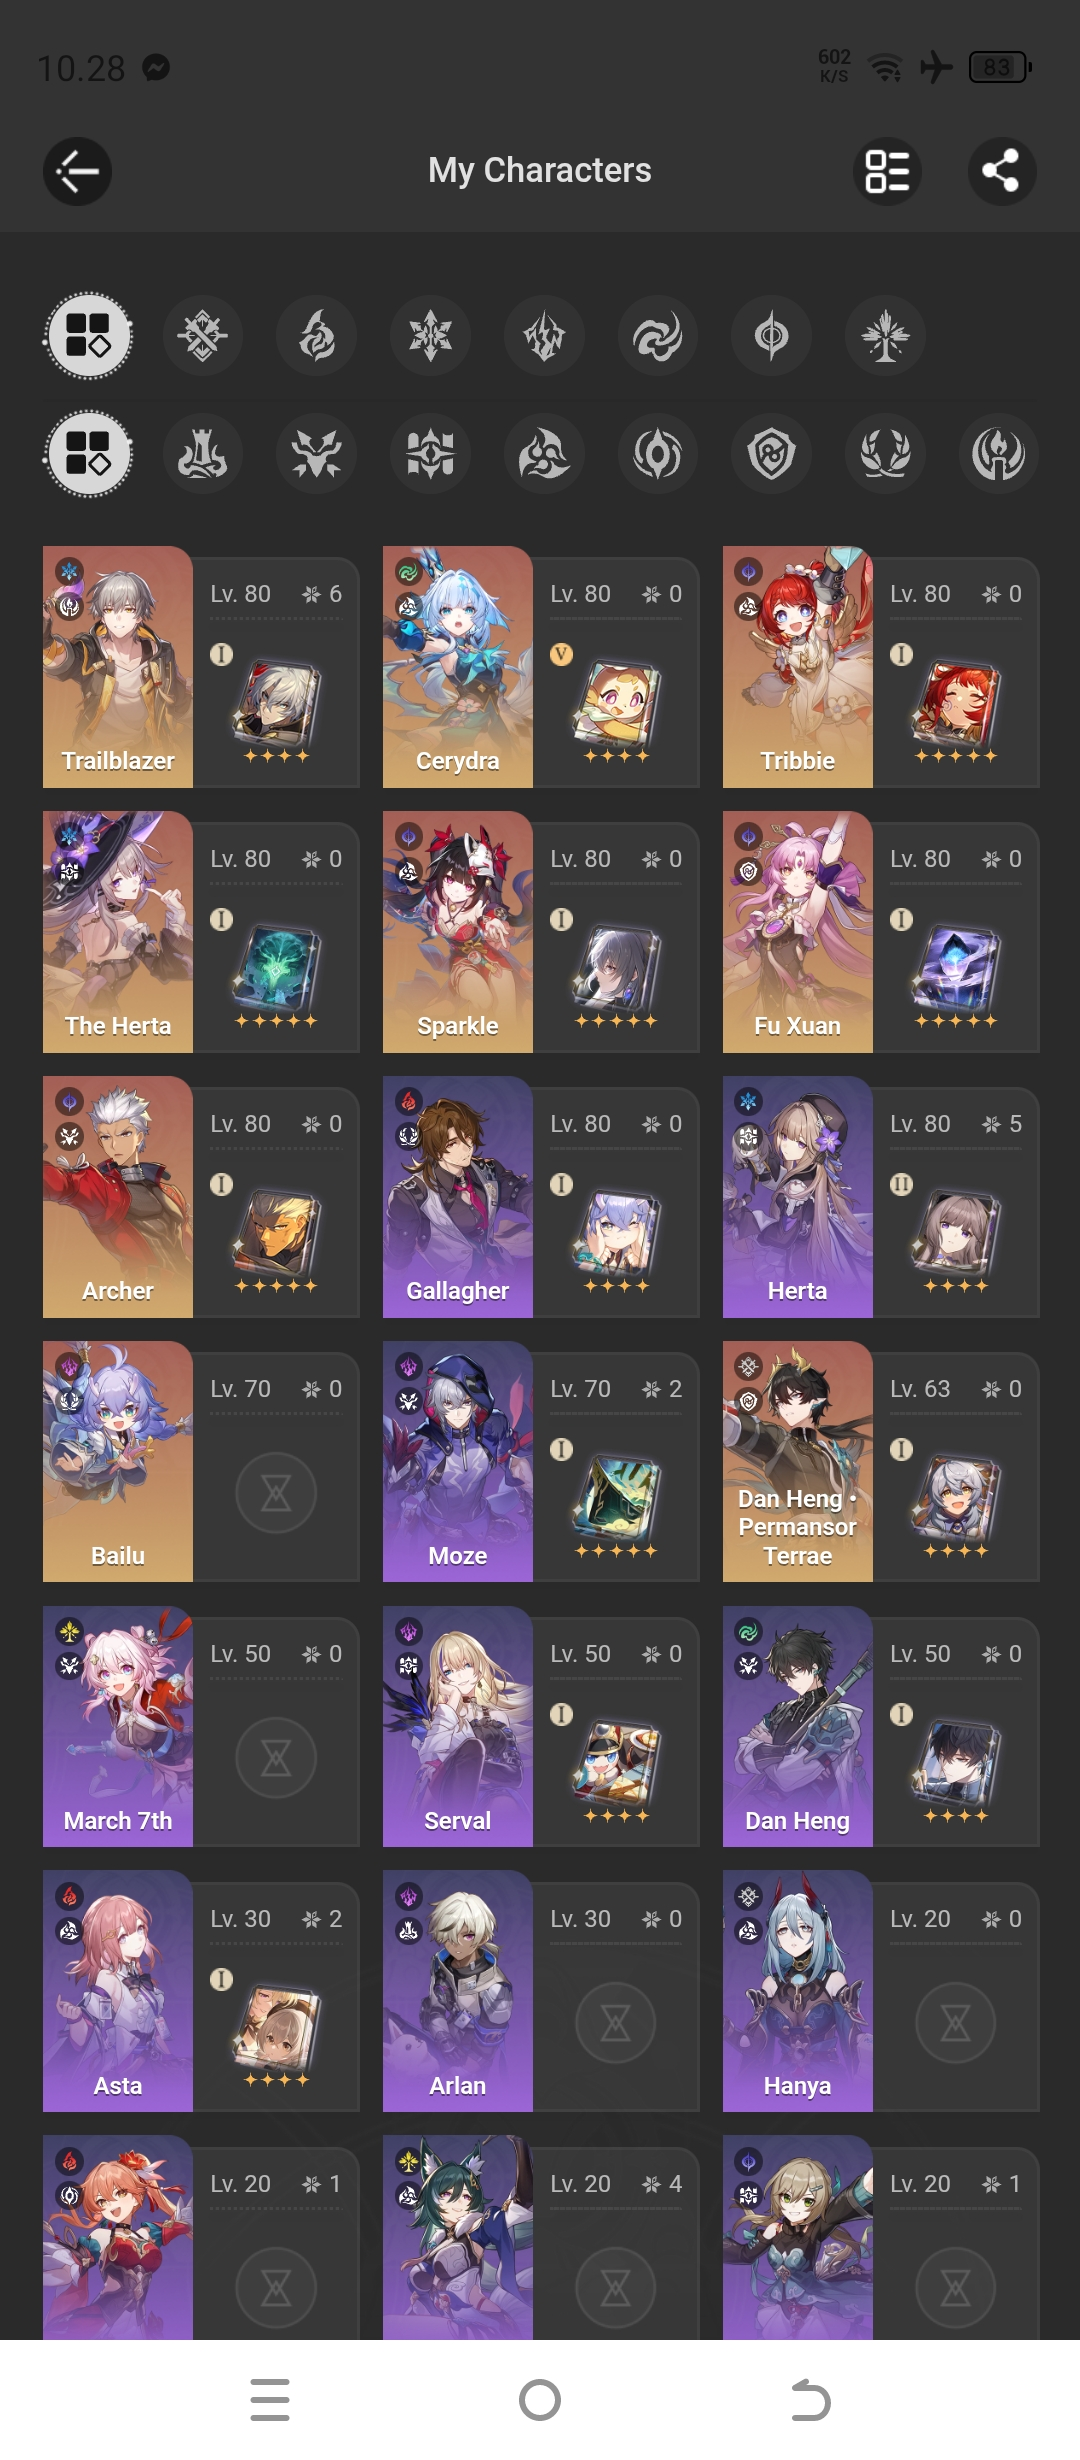Filter by the Preservation path shield
Viewport: 1080px width, 2460px height.
coord(771,454)
